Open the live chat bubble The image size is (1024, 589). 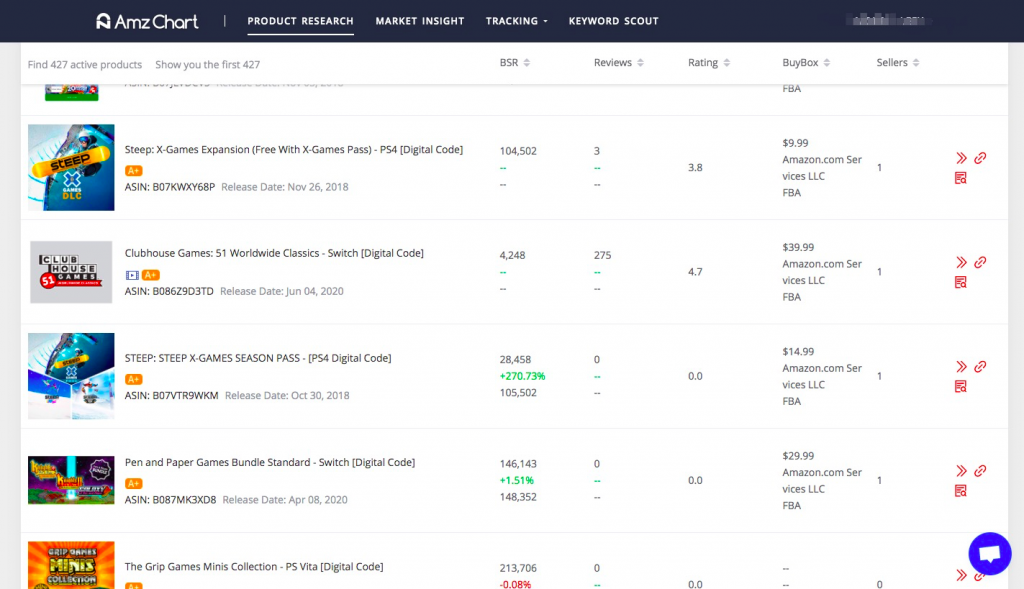(x=990, y=554)
